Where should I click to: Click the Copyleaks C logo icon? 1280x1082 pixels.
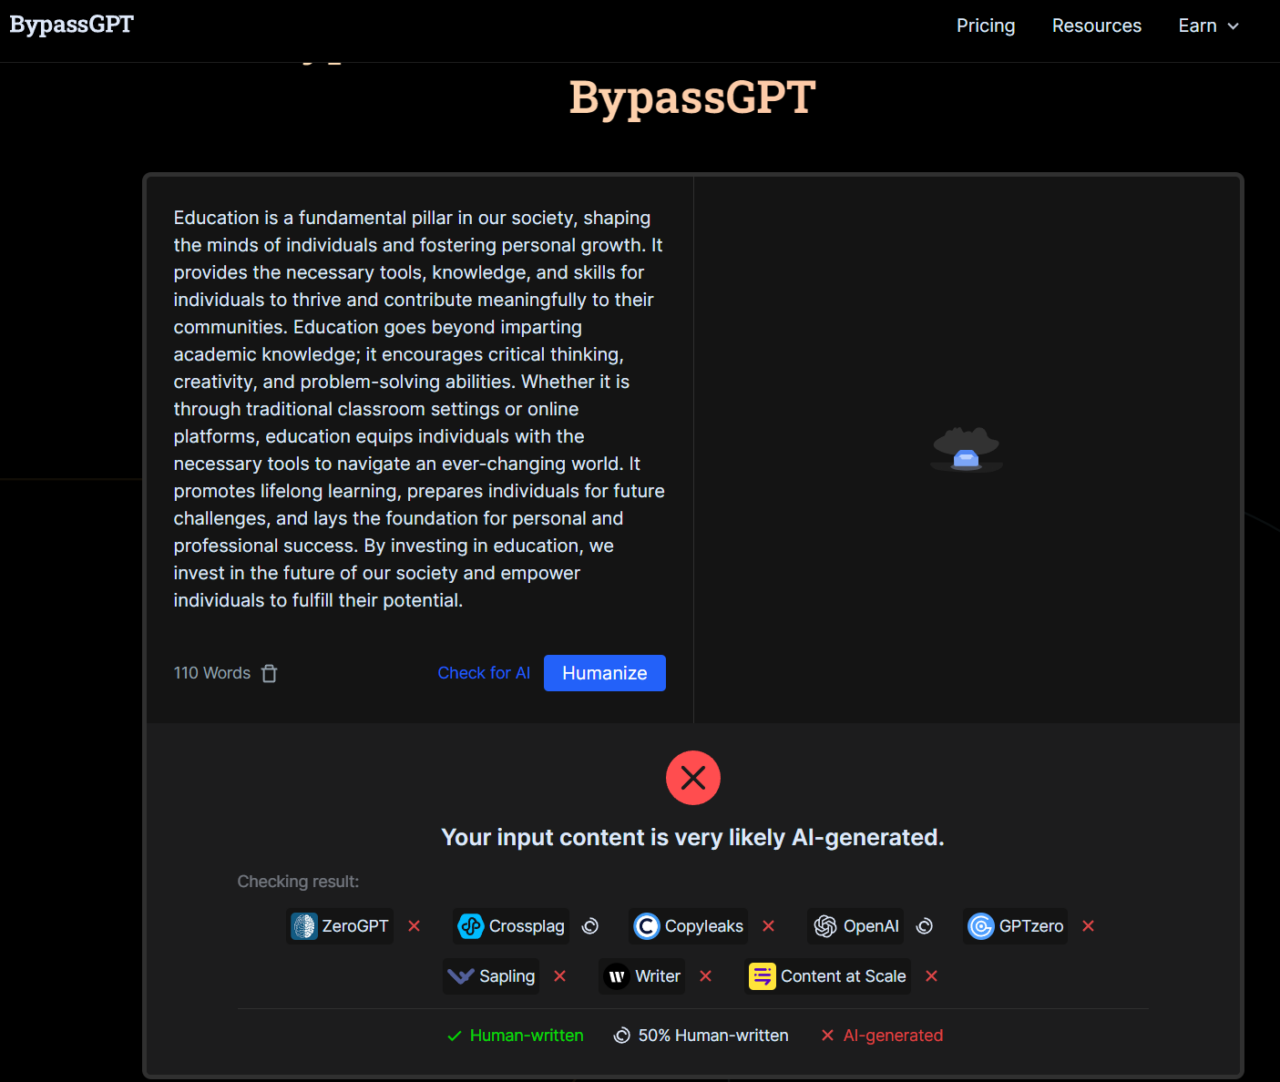[647, 926]
